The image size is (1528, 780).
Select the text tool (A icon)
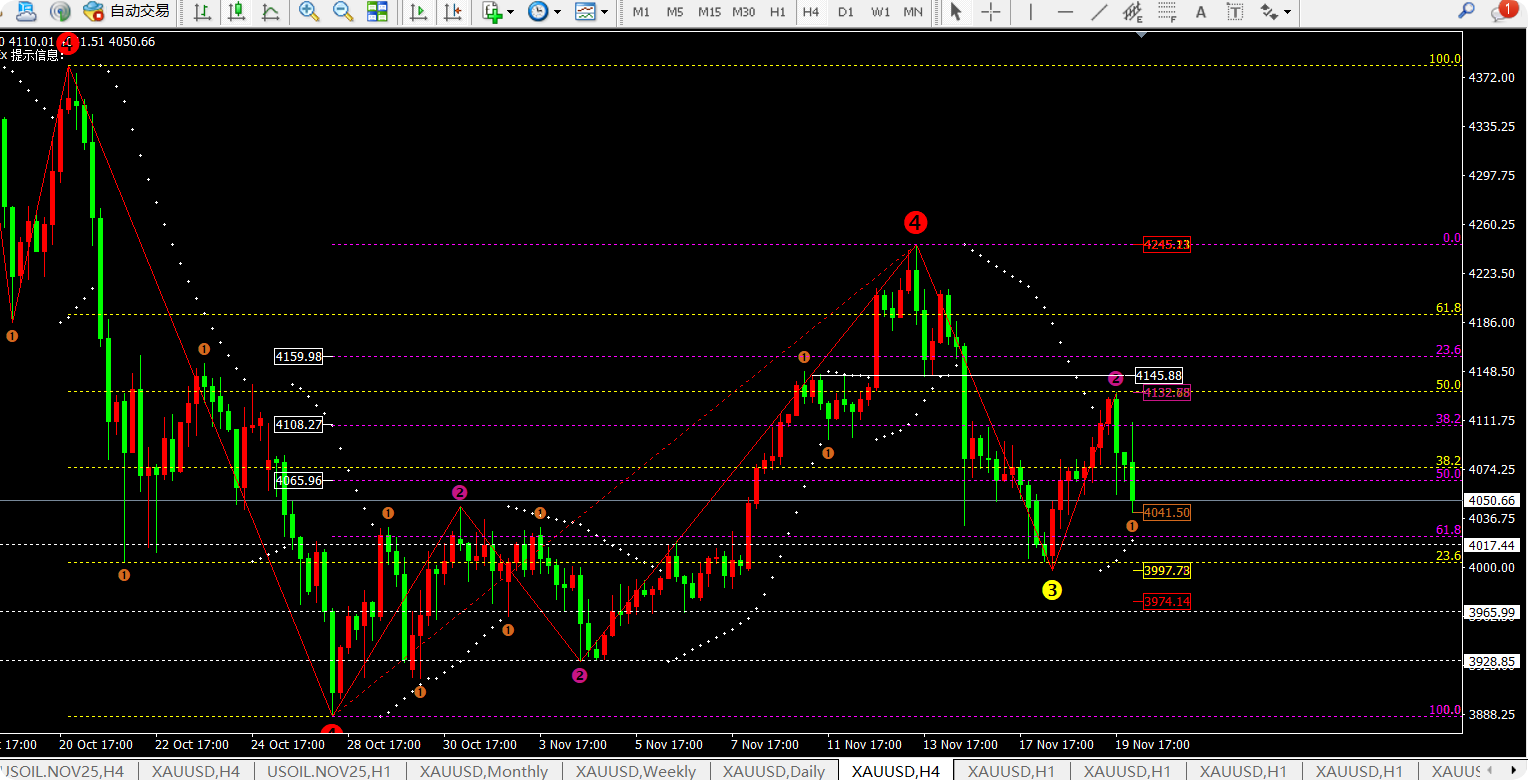tap(1201, 12)
